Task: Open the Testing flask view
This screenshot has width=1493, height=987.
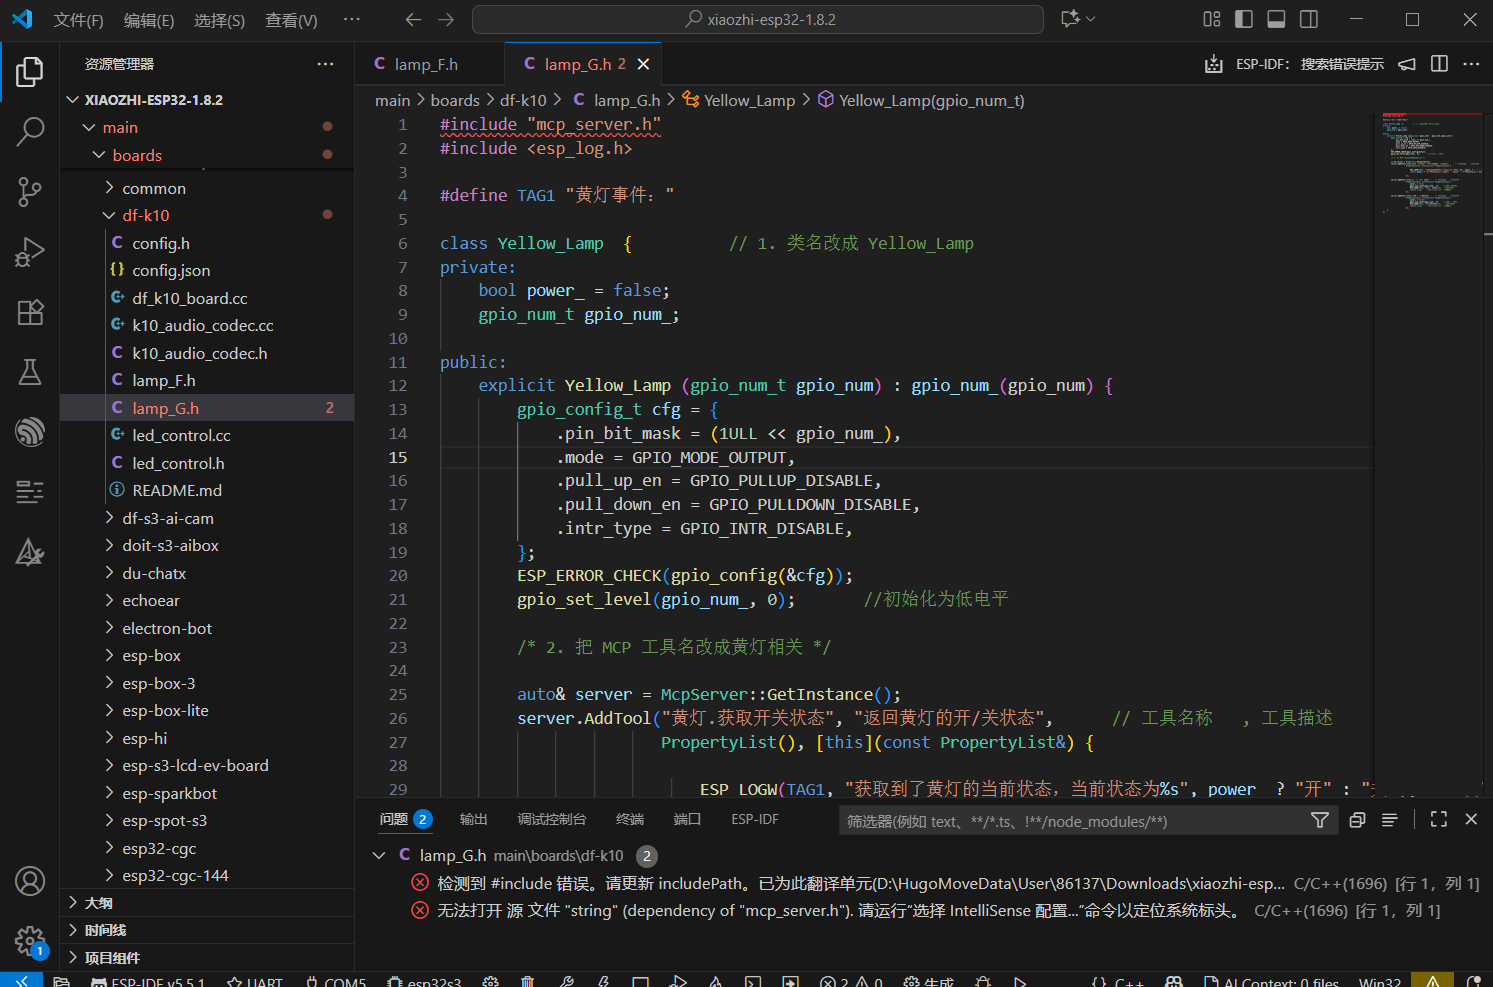Action: point(30,372)
